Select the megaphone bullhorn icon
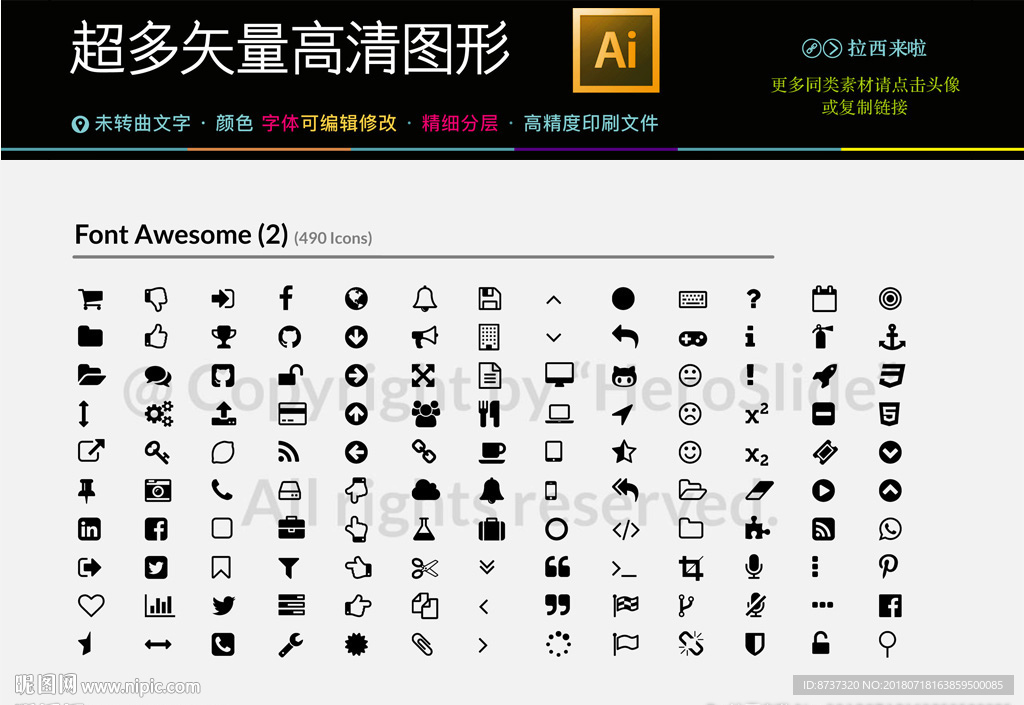The width and height of the screenshot is (1024, 705). click(424, 337)
